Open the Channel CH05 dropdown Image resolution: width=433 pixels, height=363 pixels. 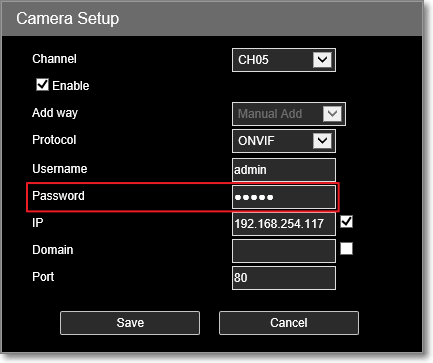pyautogui.click(x=284, y=60)
